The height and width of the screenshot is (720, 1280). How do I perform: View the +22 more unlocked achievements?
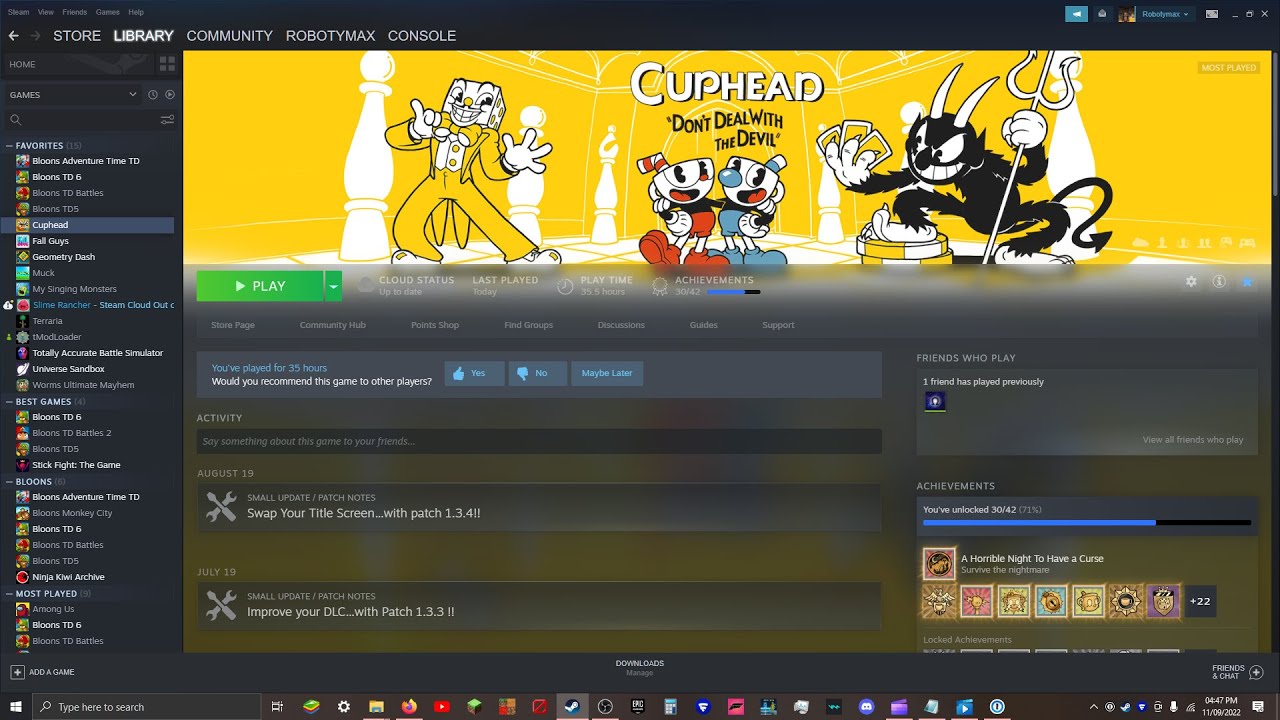tap(1200, 601)
